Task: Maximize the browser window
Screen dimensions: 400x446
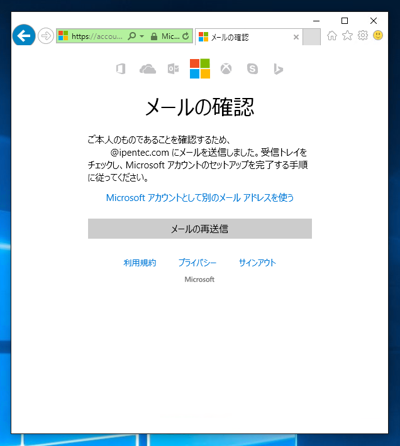Action: [345, 21]
